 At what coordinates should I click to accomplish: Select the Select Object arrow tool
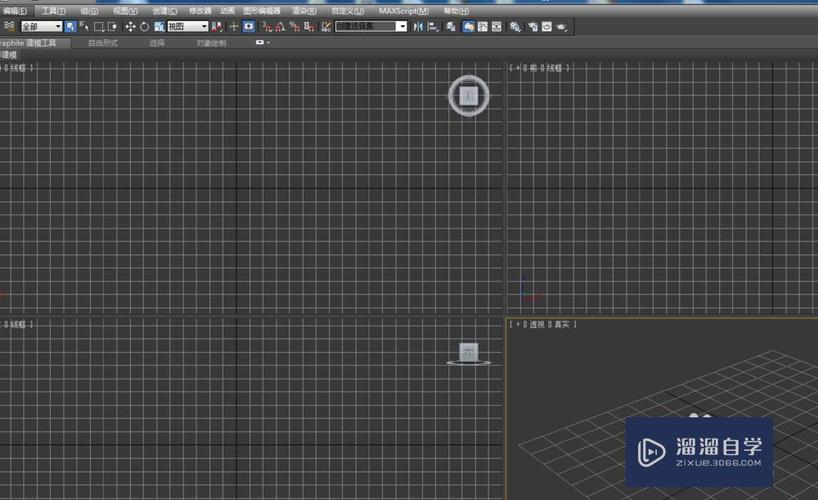pos(70,26)
